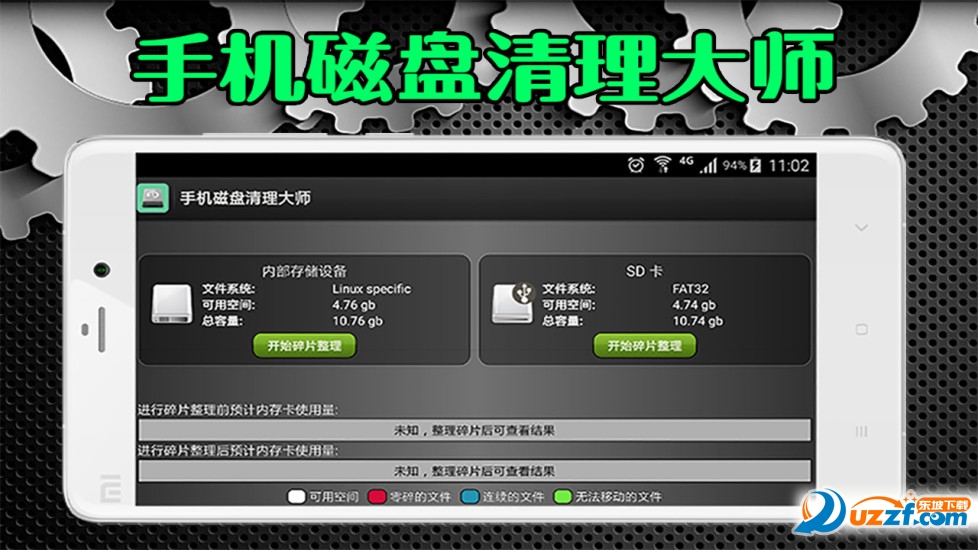Image resolution: width=978 pixels, height=550 pixels.
Task: Click the 进行碎片整理后预计内存卡使用量 label
Action: coord(238,450)
